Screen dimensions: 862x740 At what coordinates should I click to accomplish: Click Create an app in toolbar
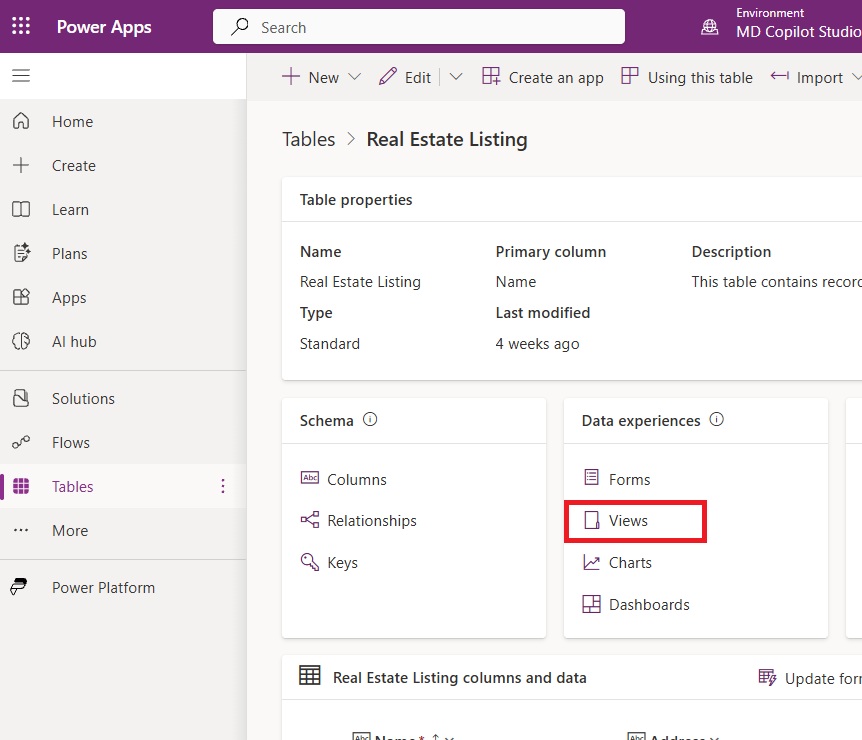coord(543,78)
